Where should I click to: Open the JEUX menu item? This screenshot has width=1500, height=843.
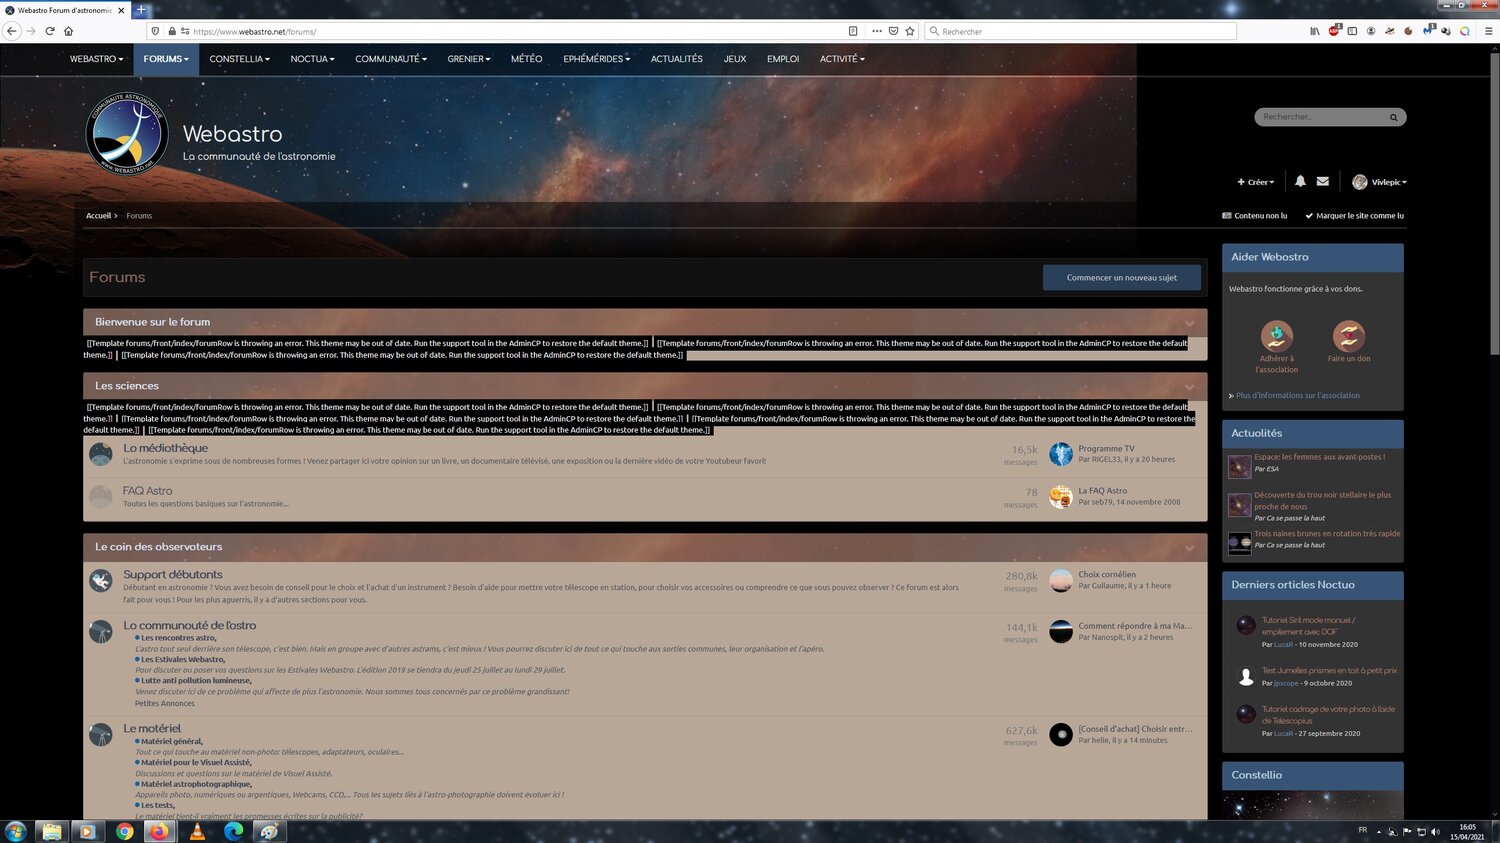pos(735,59)
